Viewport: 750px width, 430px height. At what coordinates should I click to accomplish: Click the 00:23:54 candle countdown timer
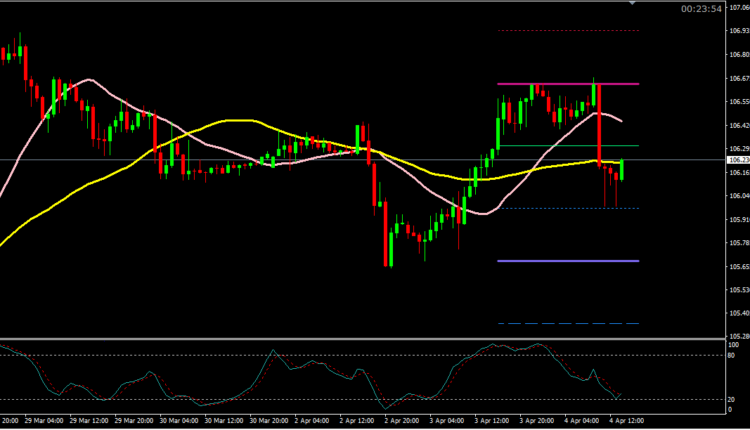701,9
